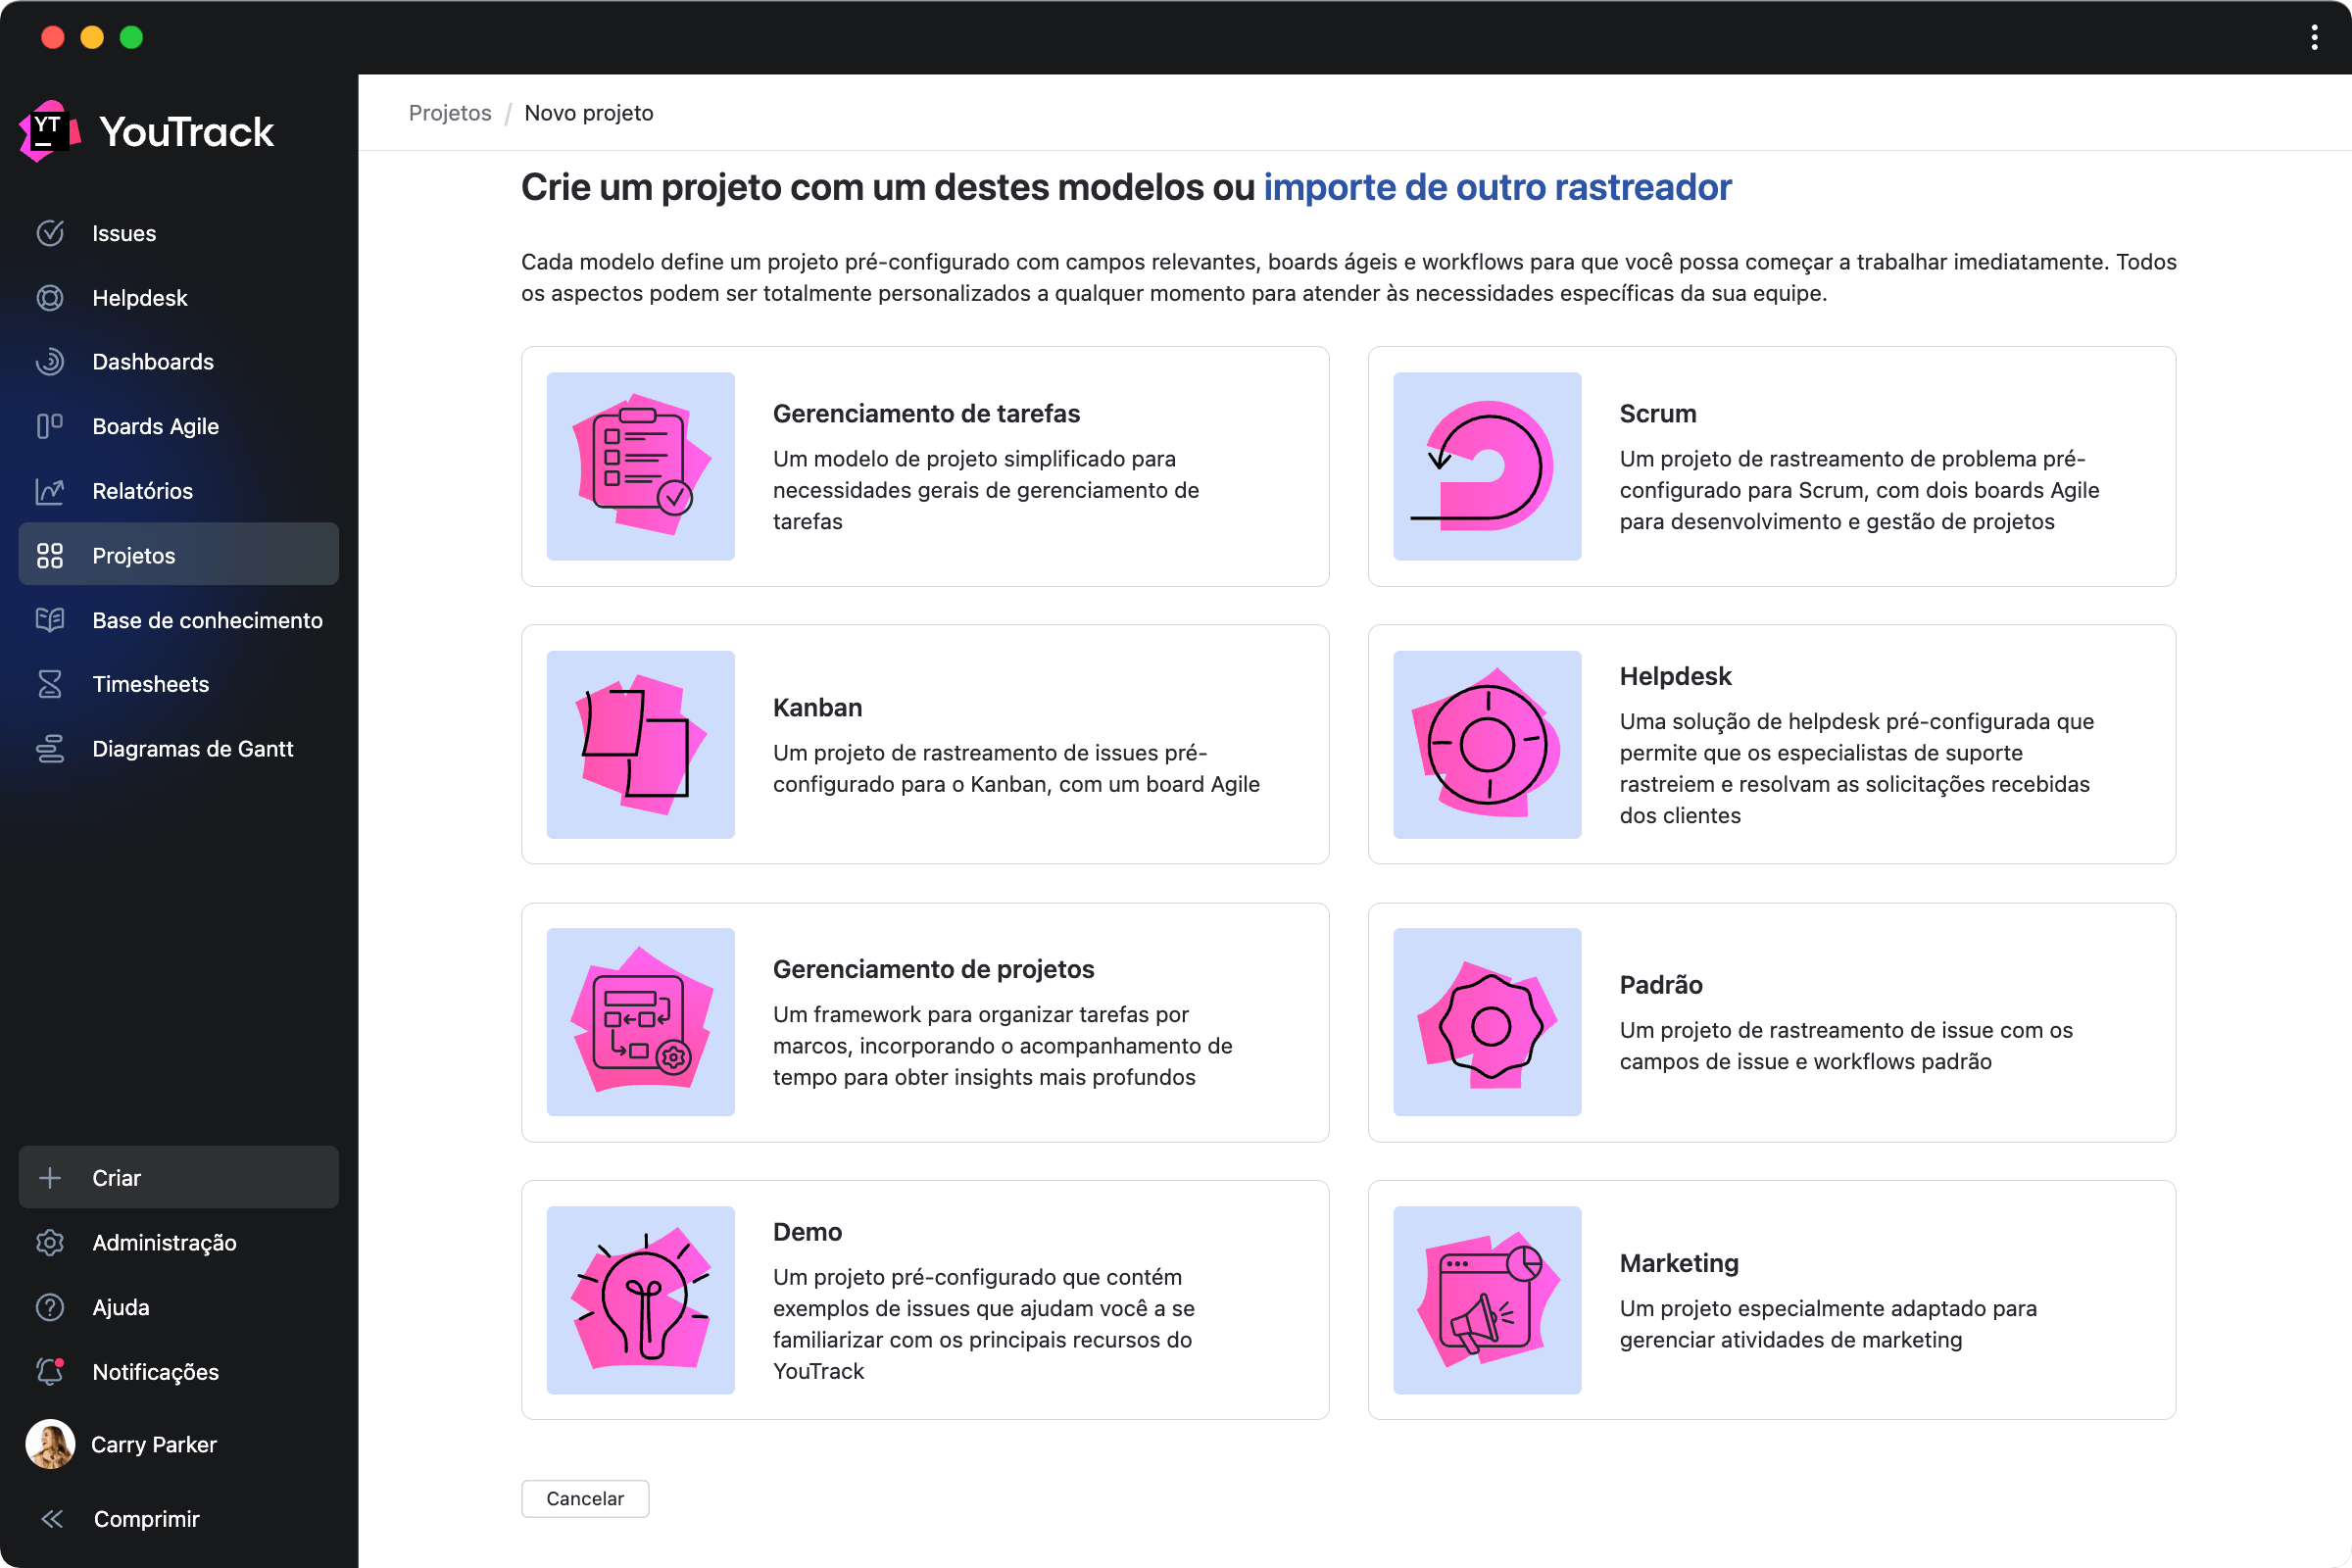Collapse sidebar with Comprimir arrows
Screen dimensions: 2352x1568
click(x=52, y=1519)
